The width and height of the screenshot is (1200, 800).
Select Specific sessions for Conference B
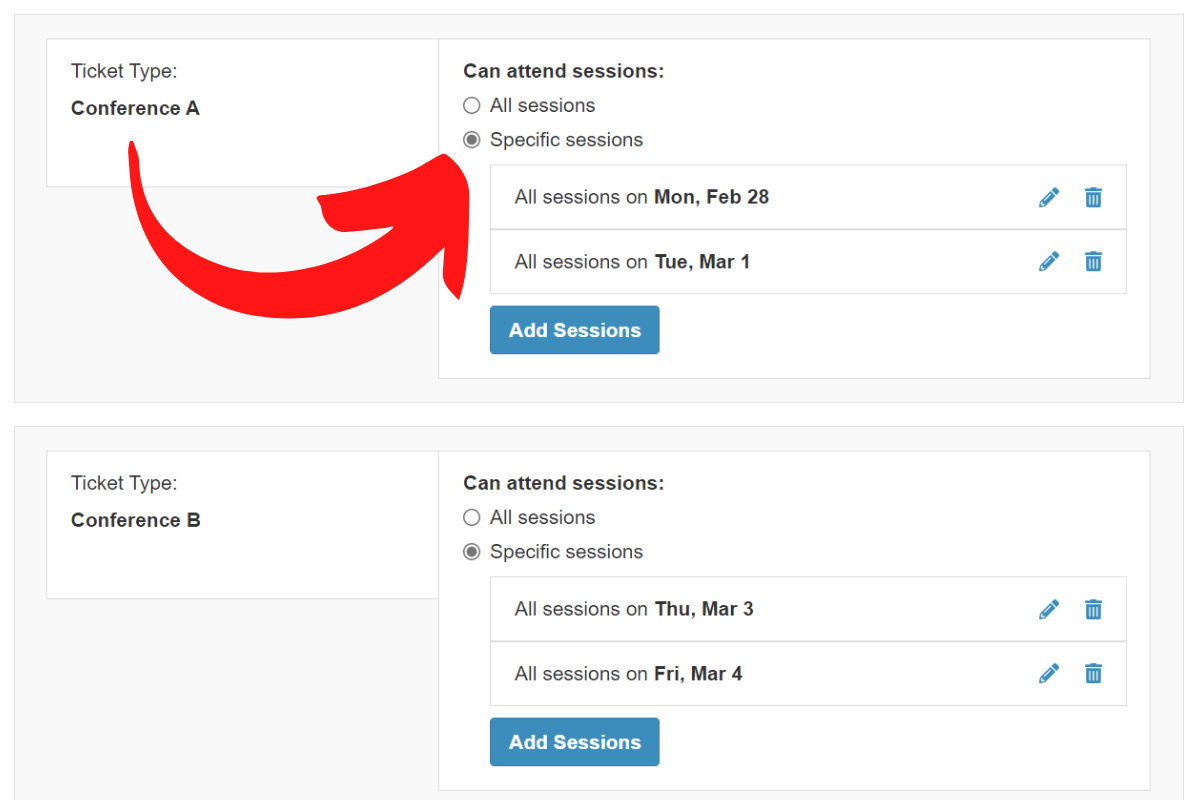pyautogui.click(x=472, y=552)
